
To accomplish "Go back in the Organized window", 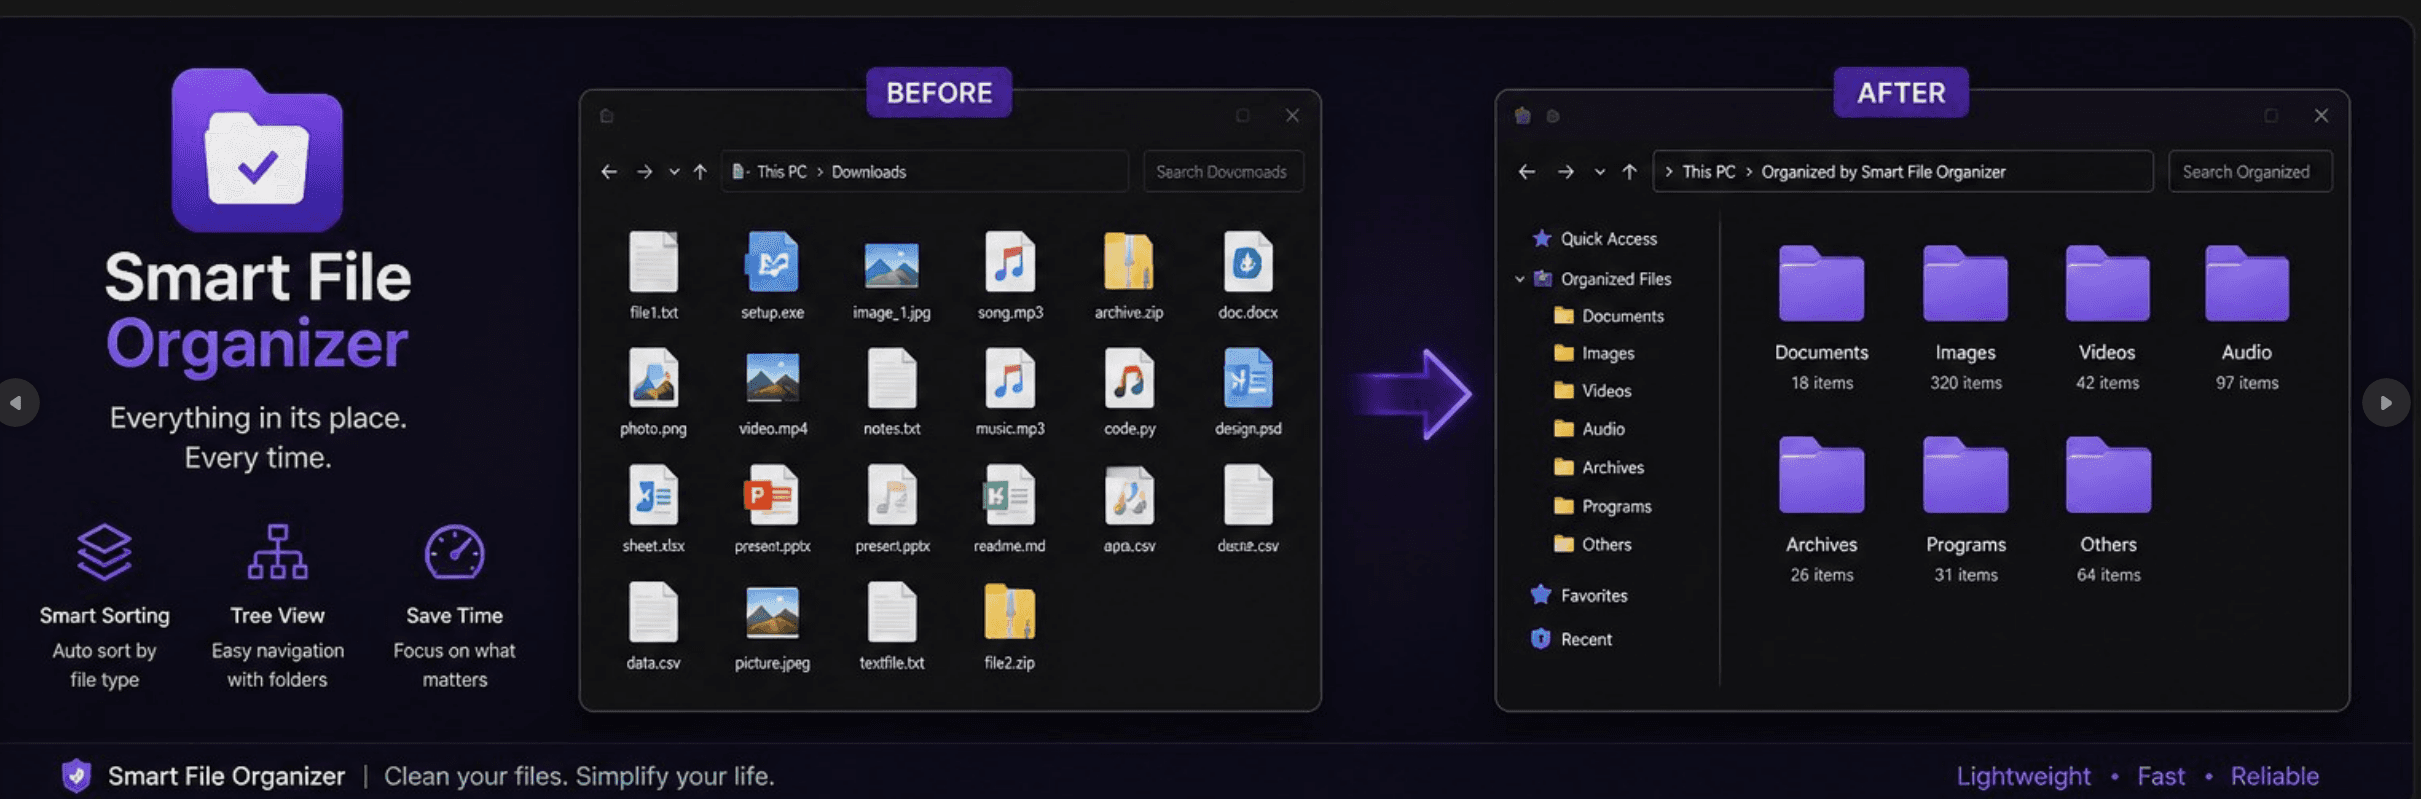I will pyautogui.click(x=1526, y=172).
